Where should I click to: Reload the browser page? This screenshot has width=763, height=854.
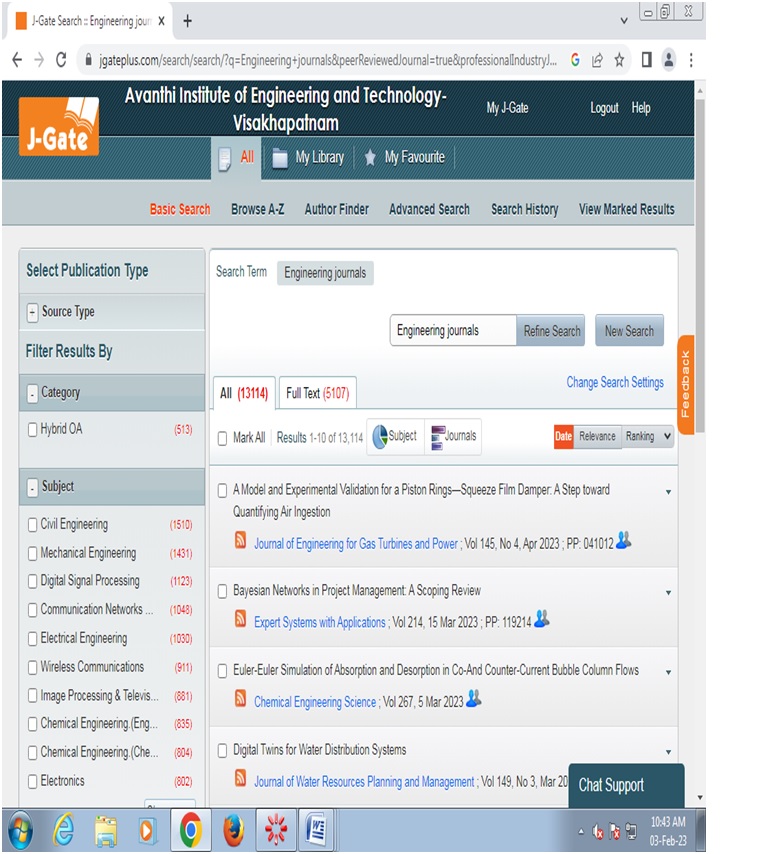(61, 60)
